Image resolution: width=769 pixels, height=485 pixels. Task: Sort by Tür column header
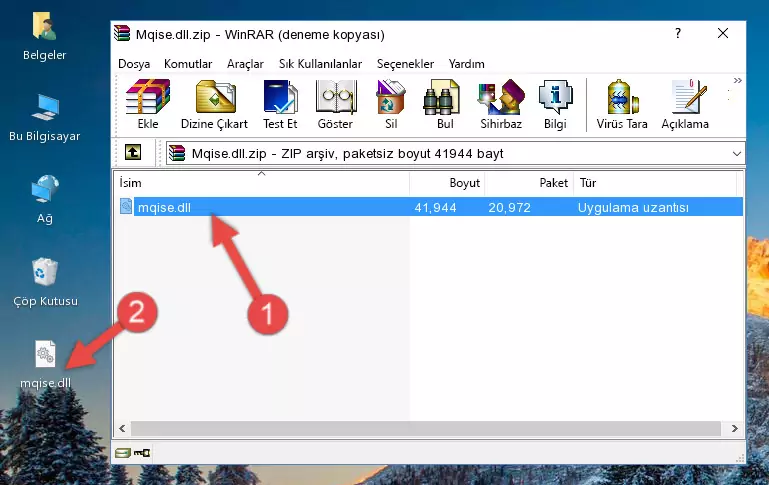click(655, 183)
